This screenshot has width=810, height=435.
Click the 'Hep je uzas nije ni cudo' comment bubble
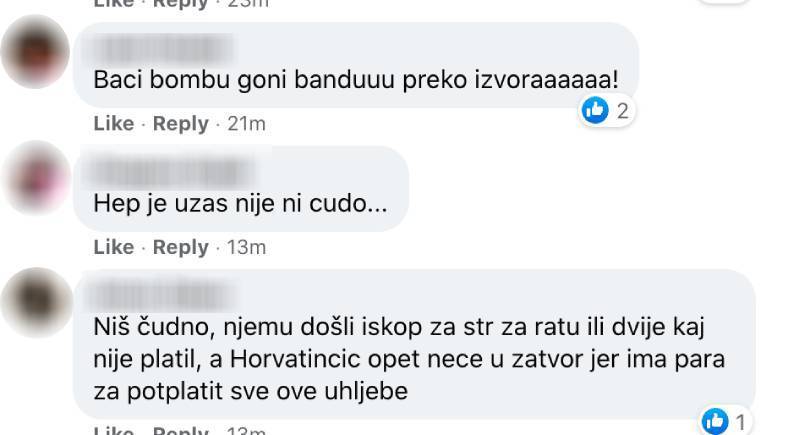point(241,189)
